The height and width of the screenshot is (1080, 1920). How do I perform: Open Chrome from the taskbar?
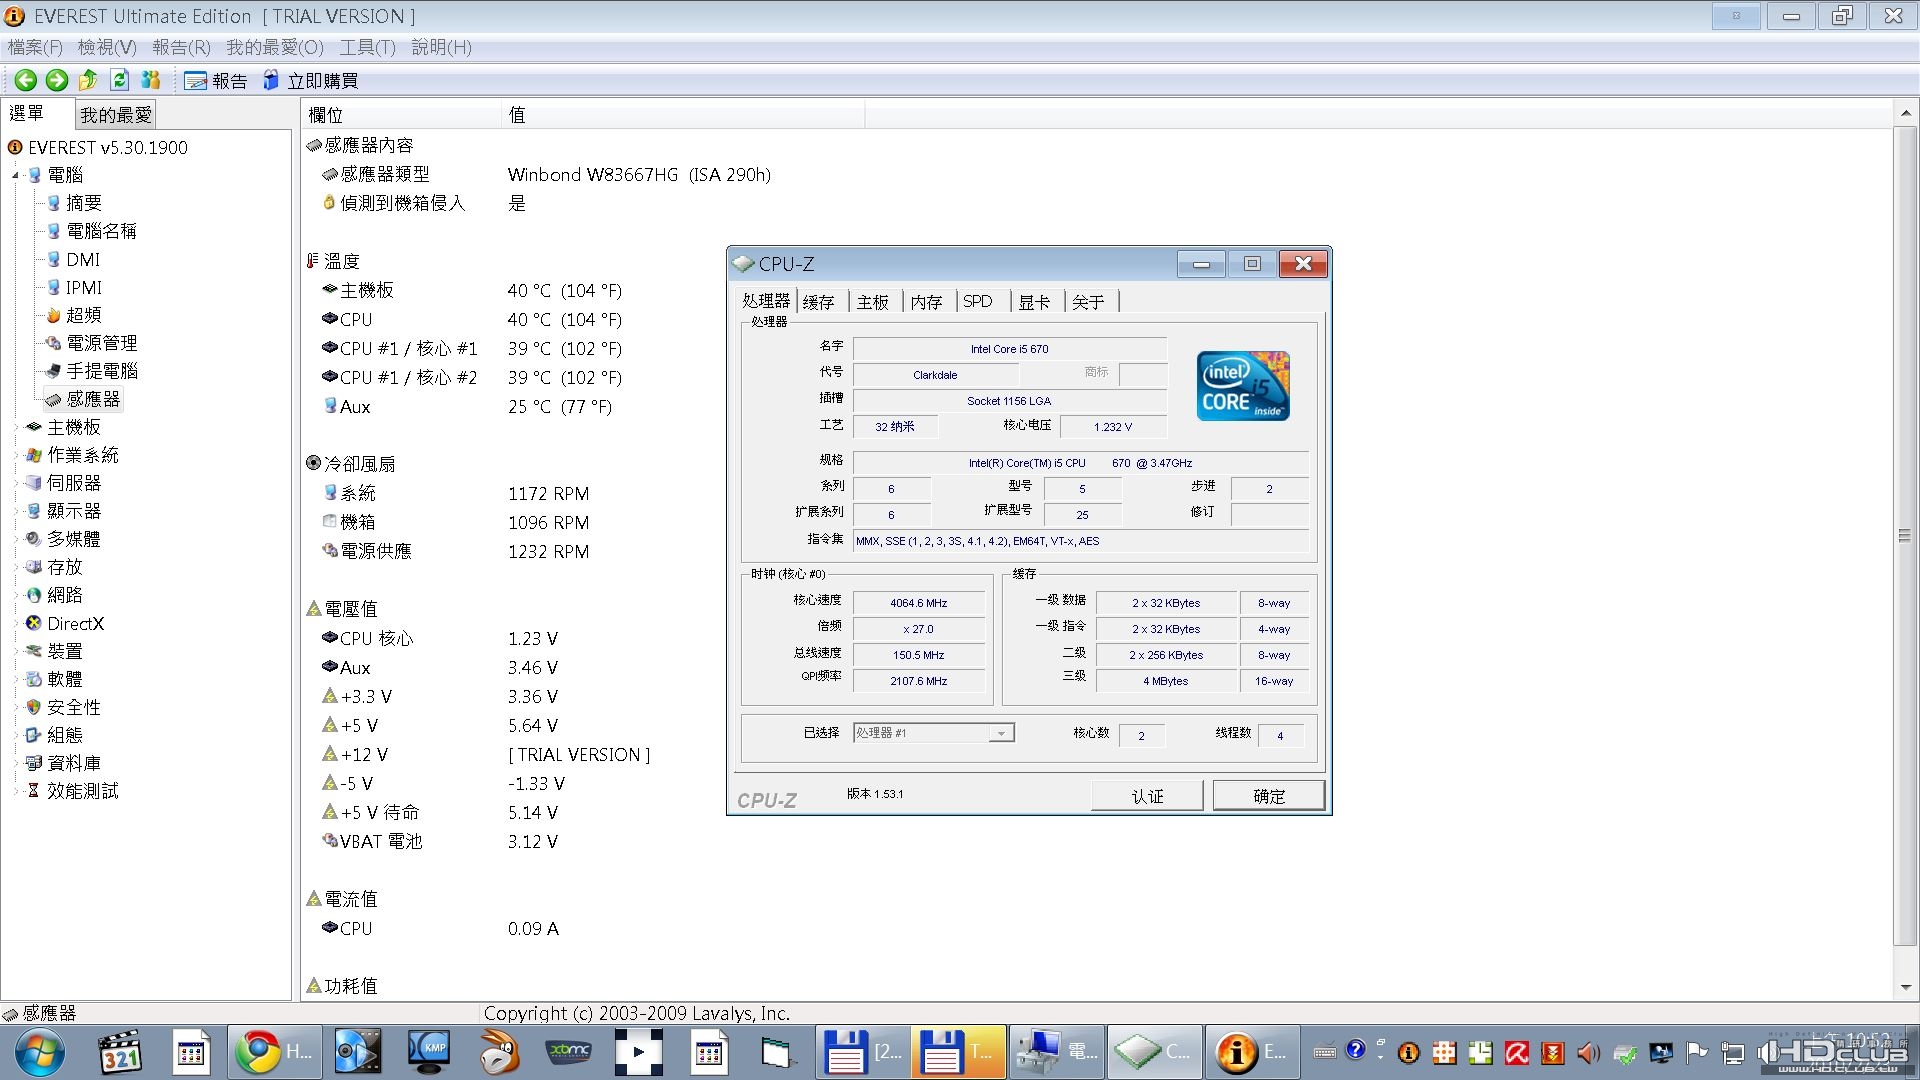coord(274,1051)
